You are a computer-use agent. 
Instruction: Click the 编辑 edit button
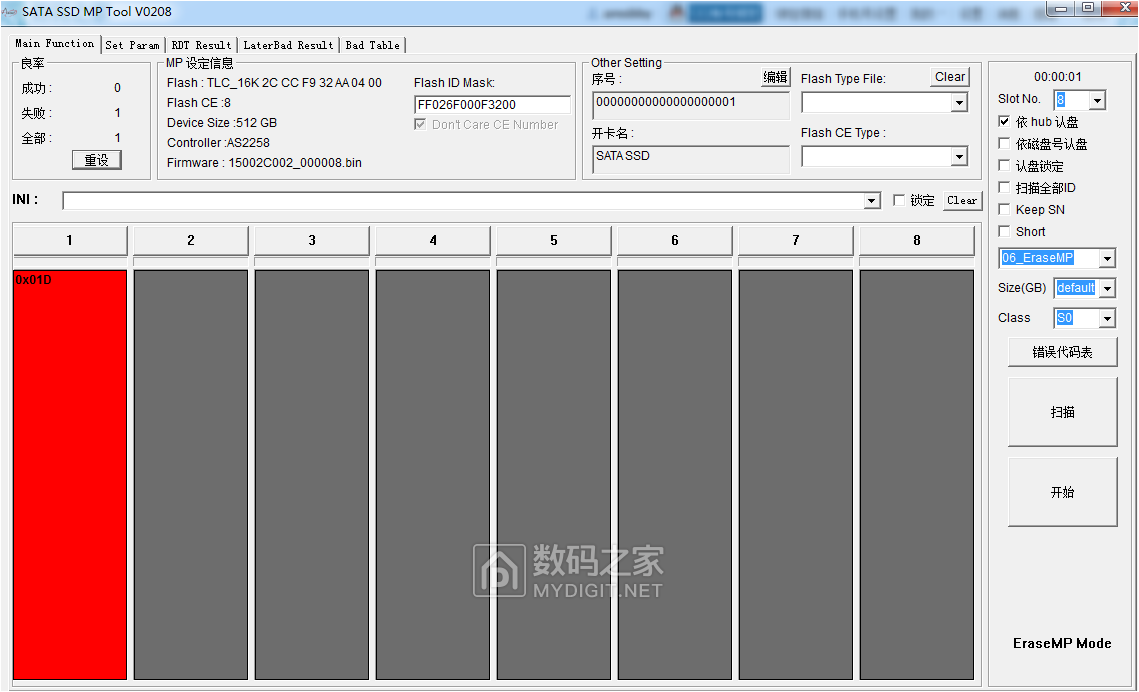tap(775, 77)
